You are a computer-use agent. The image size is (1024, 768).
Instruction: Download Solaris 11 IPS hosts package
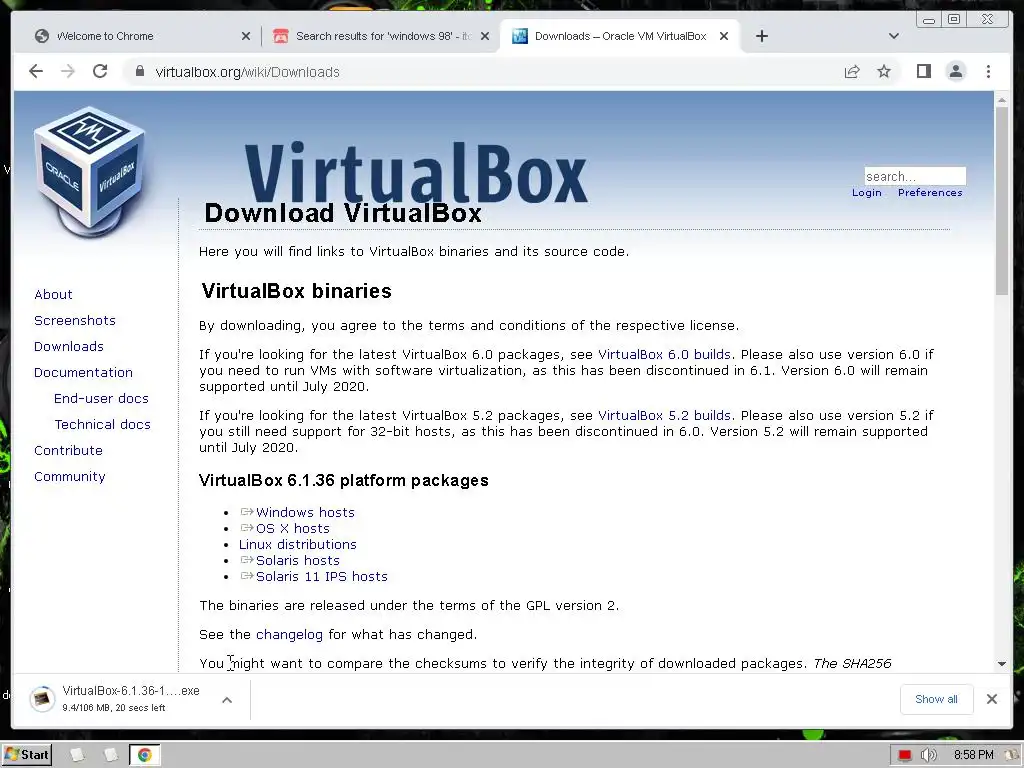321,577
